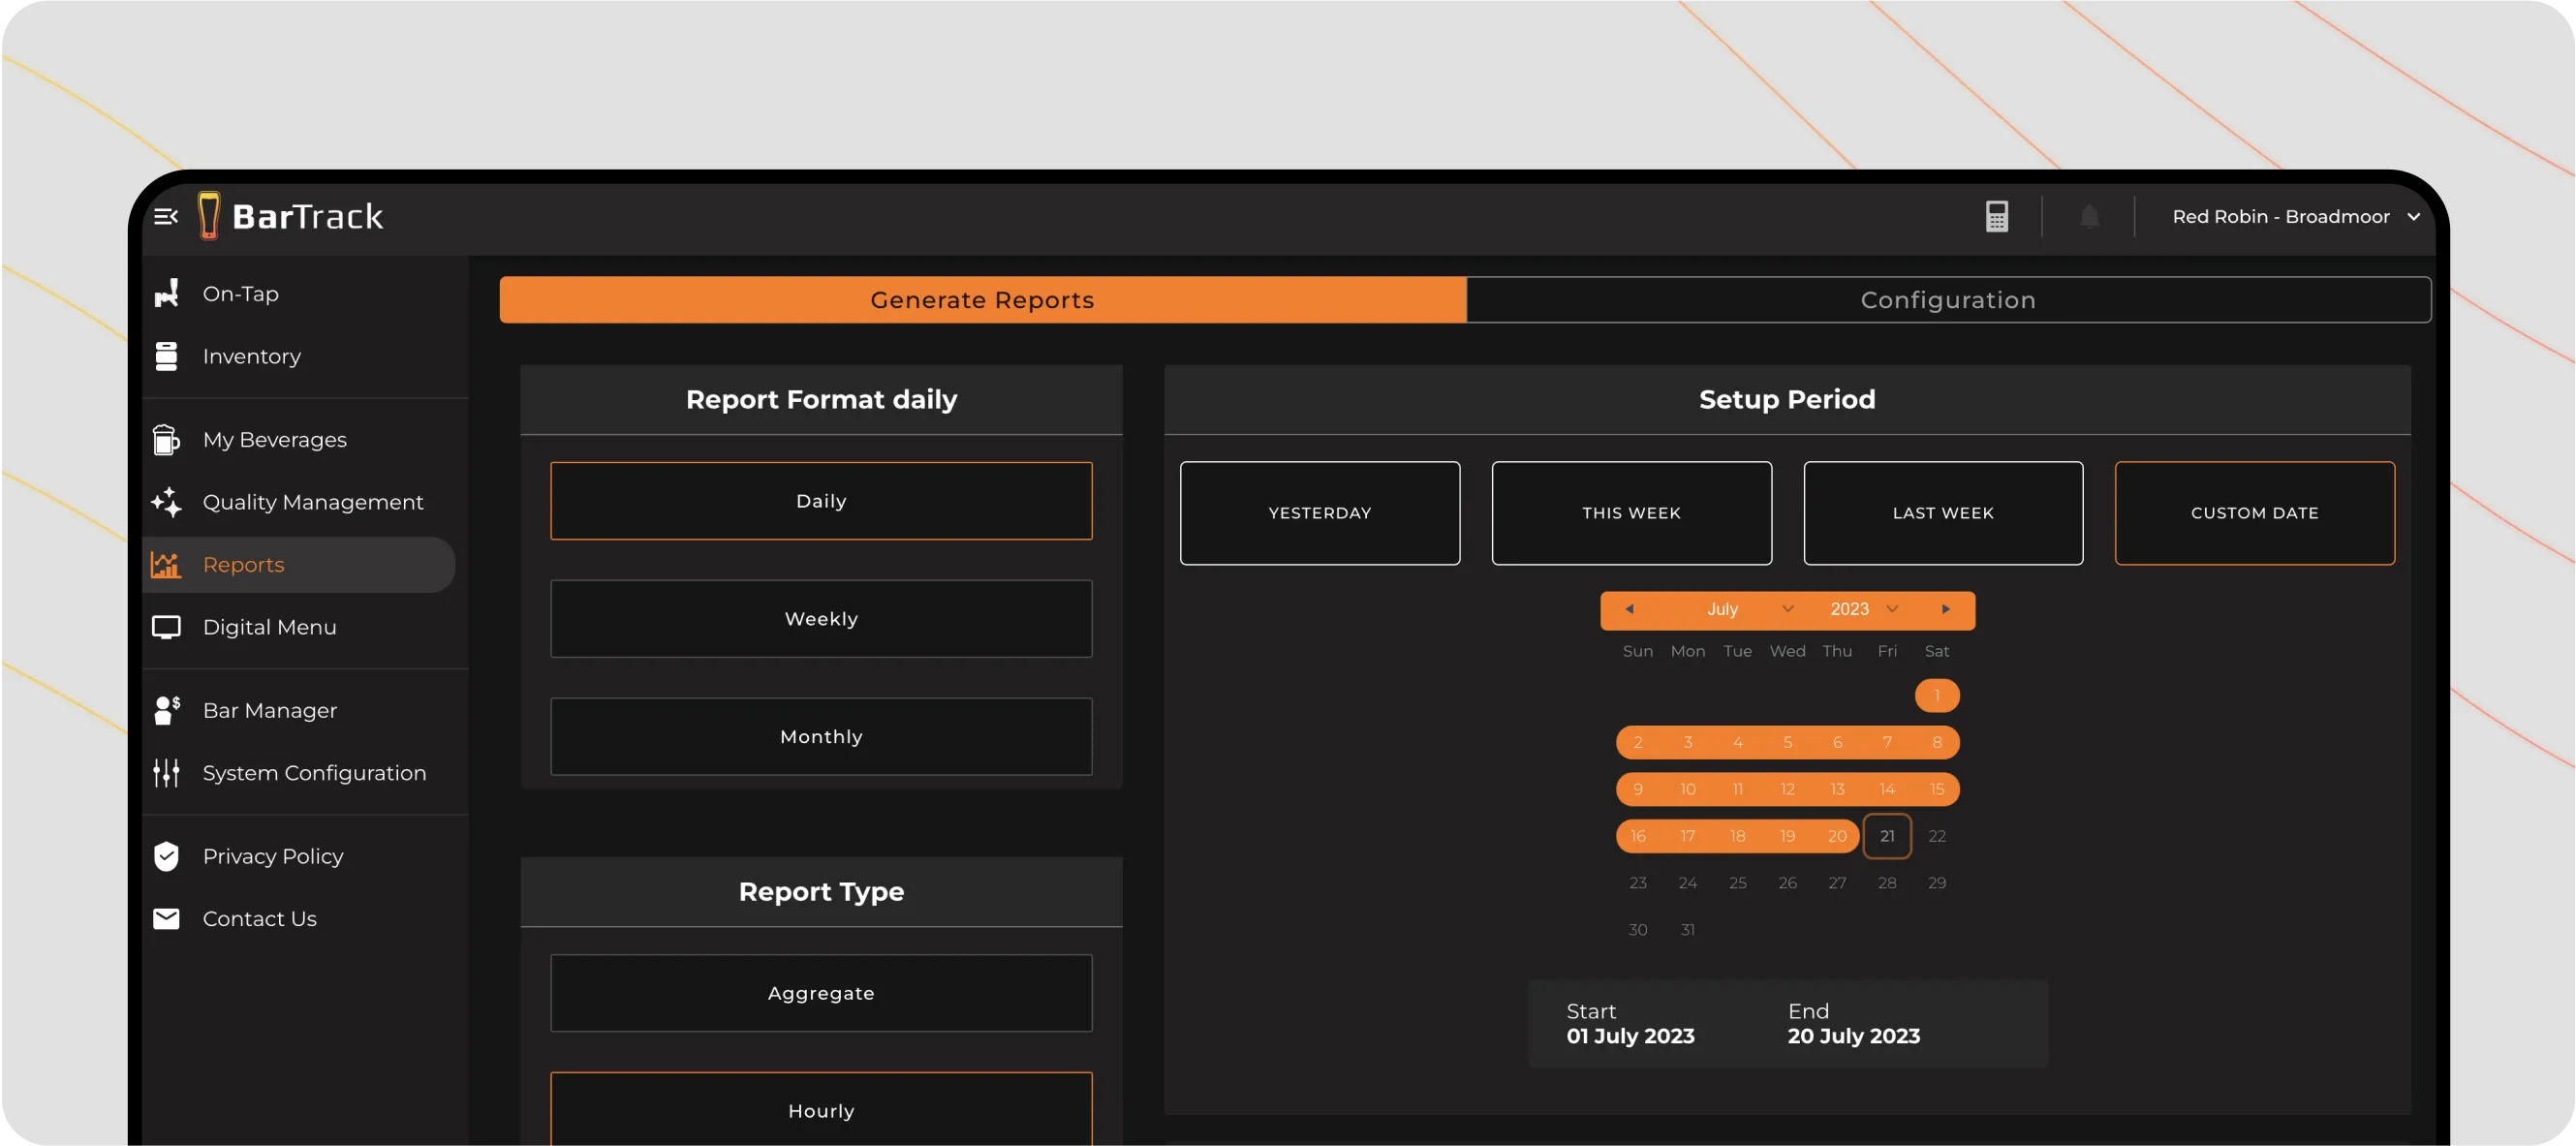Open the calculator icon in the header
The height and width of the screenshot is (1146, 2576).
[1996, 217]
